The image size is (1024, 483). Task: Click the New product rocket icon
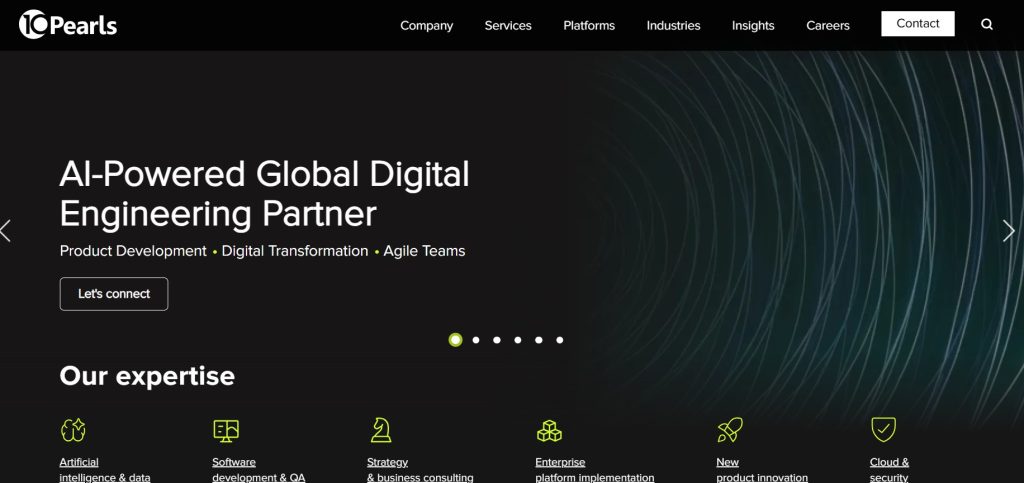729,429
